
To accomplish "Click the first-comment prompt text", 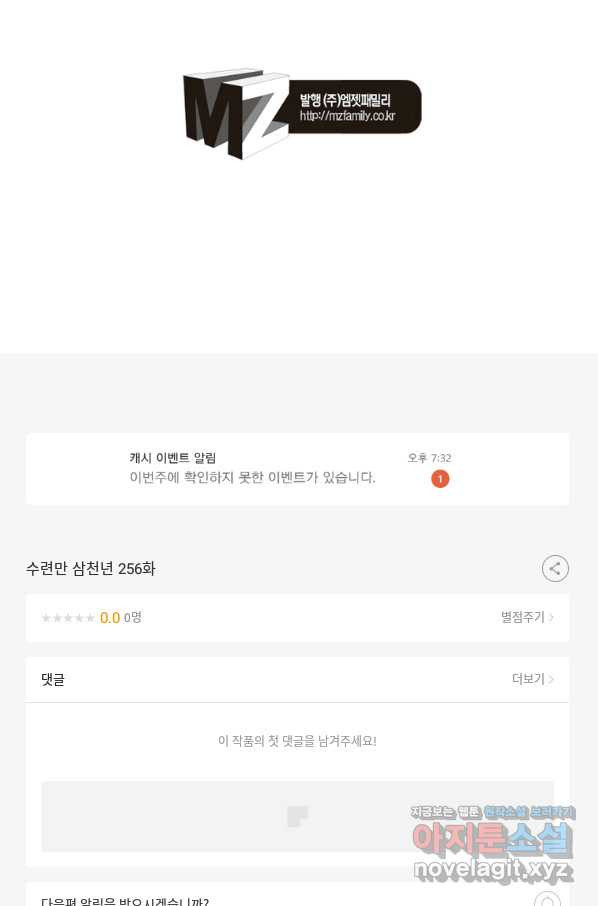I will [297, 741].
